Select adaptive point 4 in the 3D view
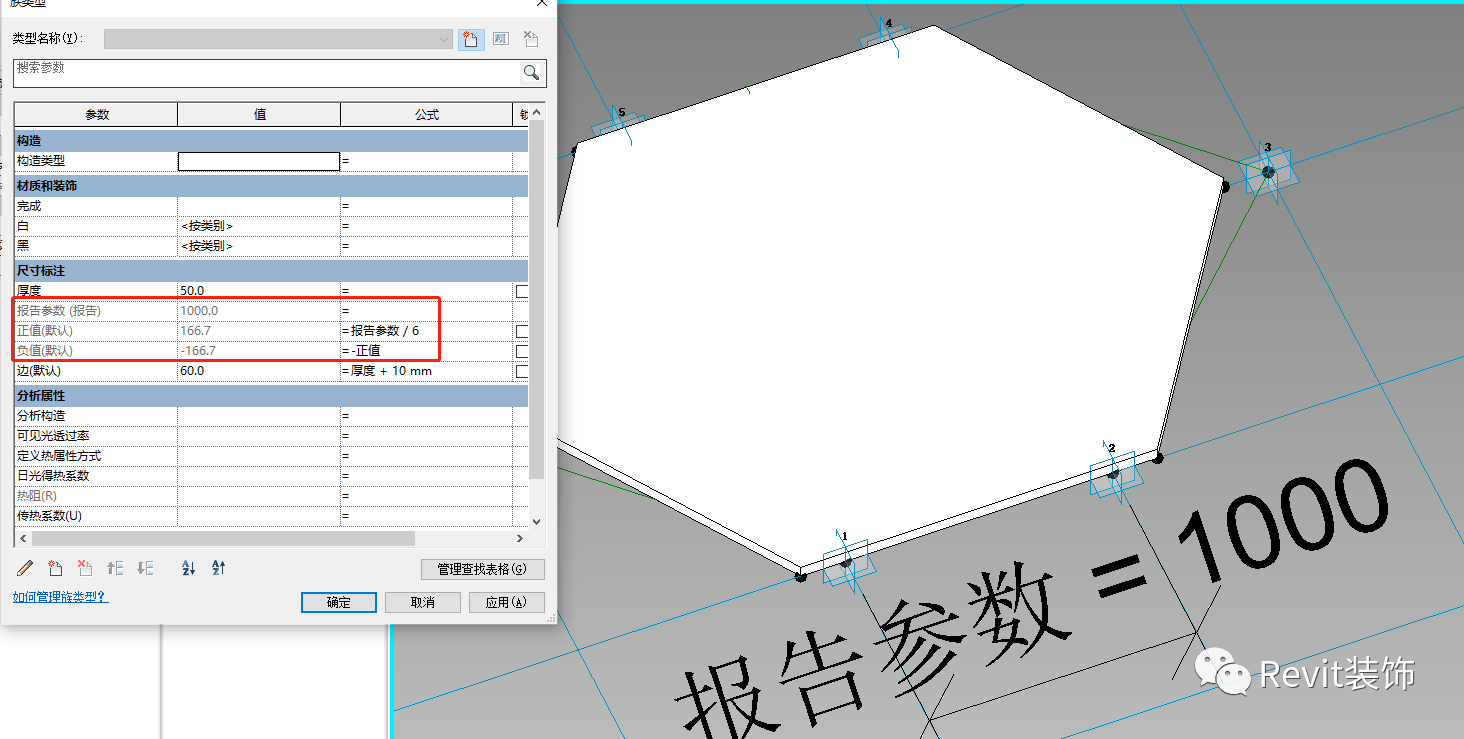 click(x=886, y=35)
